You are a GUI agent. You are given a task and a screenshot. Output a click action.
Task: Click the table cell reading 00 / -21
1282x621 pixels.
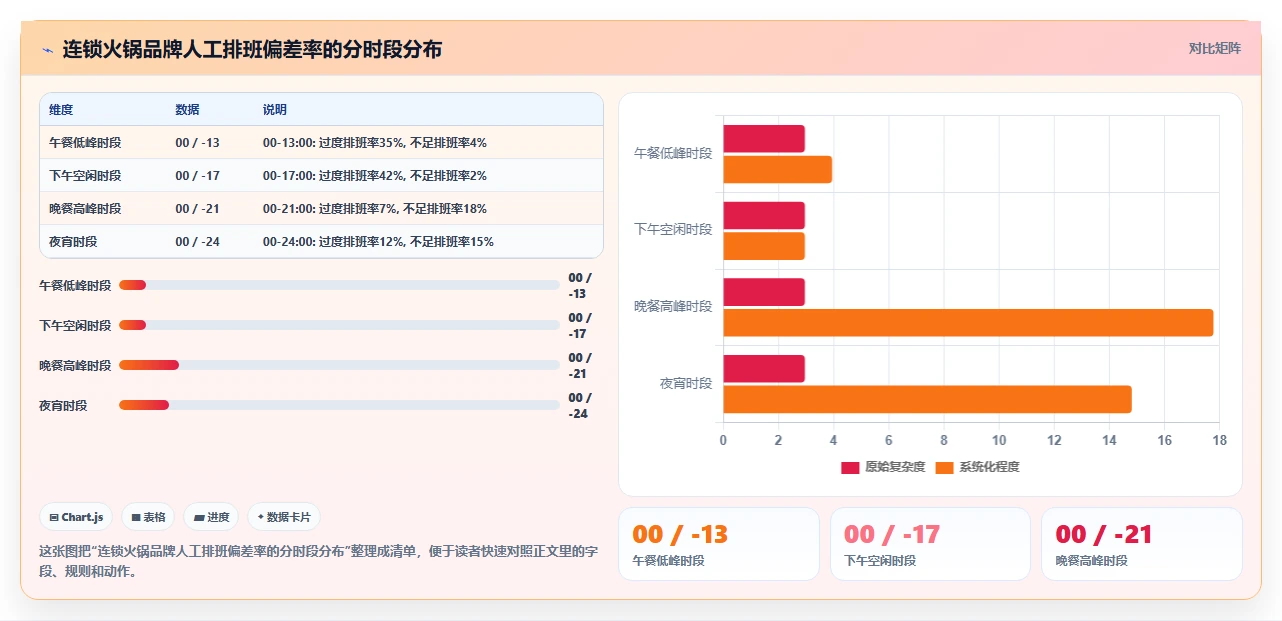(x=197, y=209)
